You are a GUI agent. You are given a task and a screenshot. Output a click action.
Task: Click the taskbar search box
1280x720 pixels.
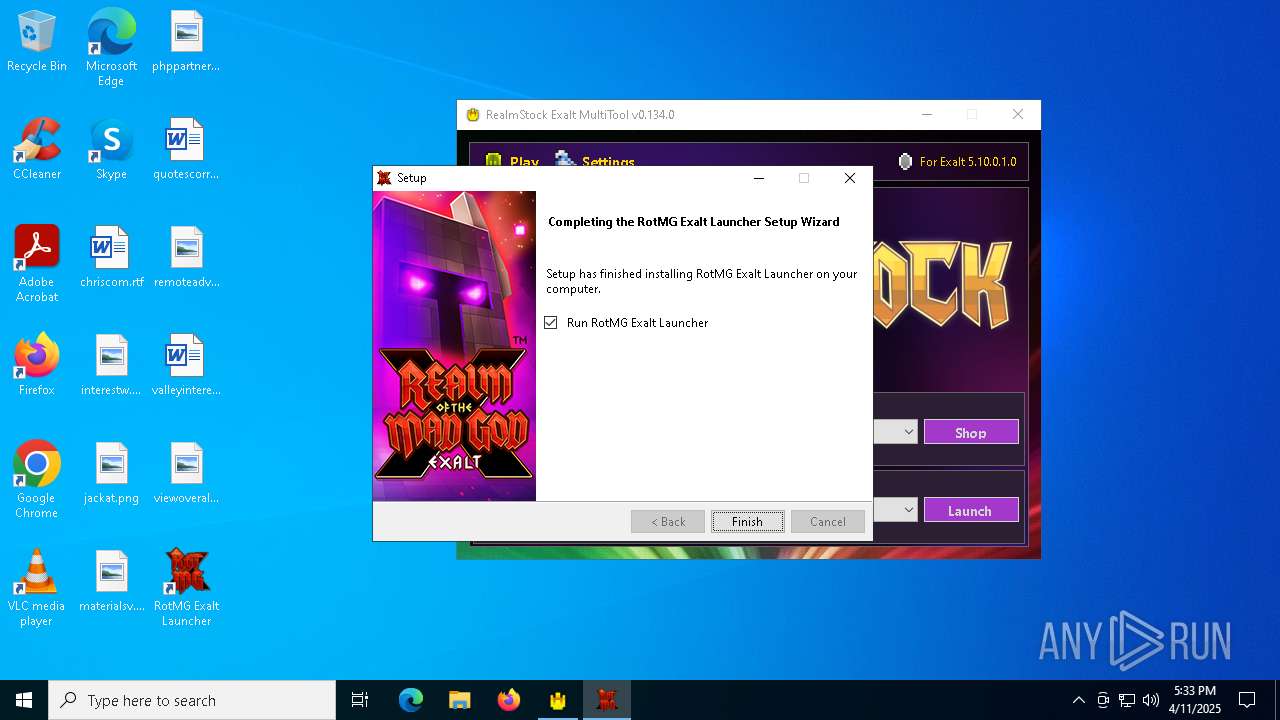click(192, 700)
